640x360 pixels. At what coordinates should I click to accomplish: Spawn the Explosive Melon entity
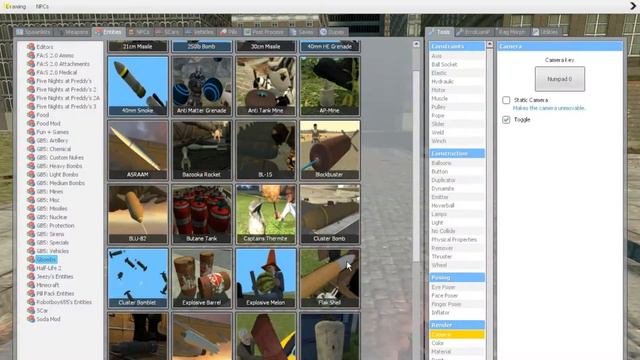point(266,278)
